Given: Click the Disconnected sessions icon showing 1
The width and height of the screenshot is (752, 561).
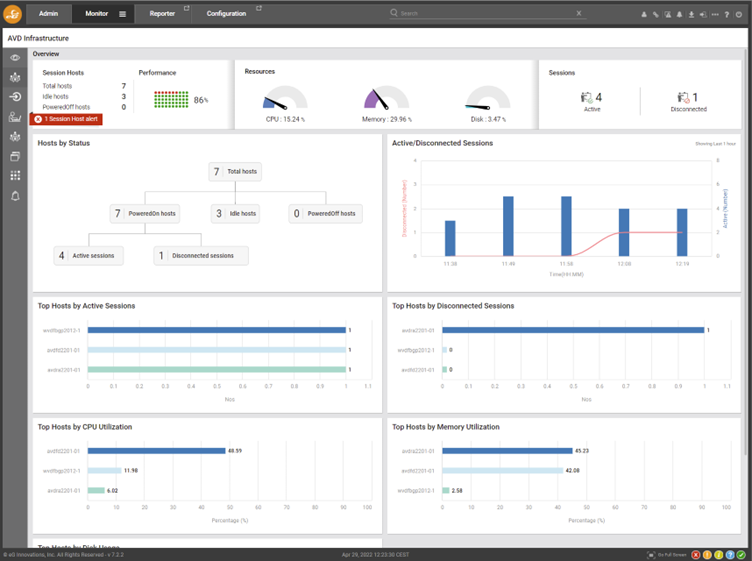Looking at the screenshot, I should pyautogui.click(x=683, y=97).
